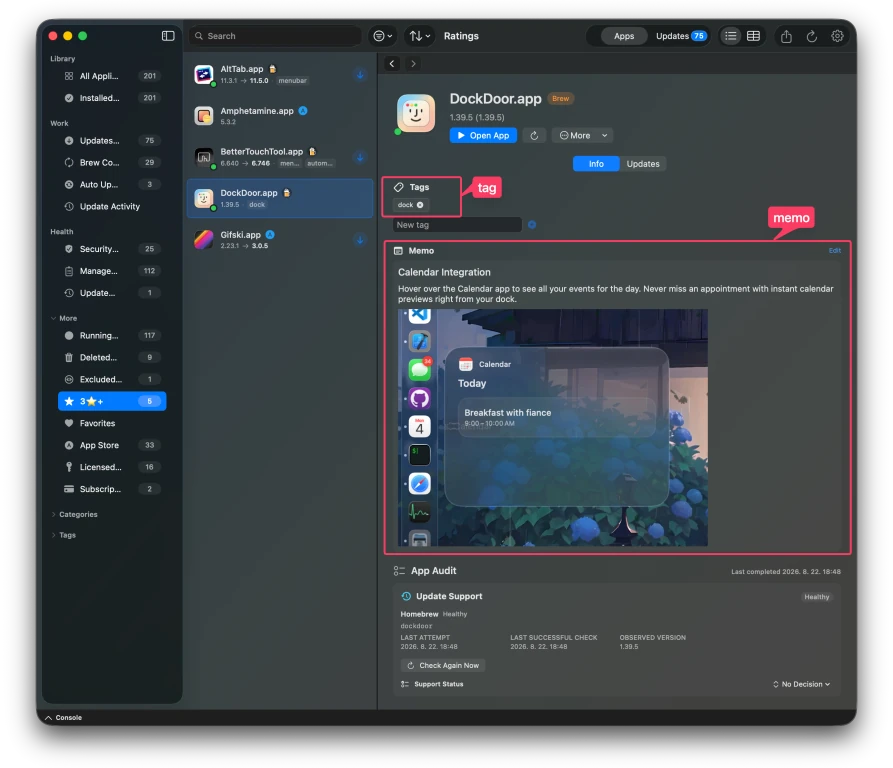Click Edit link for Memo
Screen dimensions: 893x768
point(834,250)
